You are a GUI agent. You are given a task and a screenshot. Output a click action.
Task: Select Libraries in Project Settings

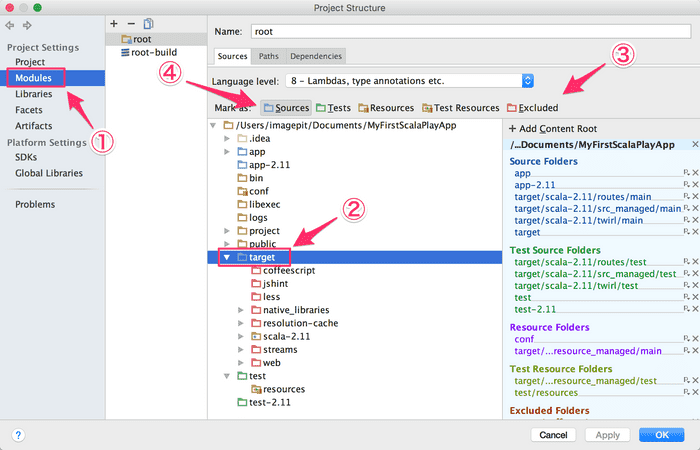(x=34, y=94)
